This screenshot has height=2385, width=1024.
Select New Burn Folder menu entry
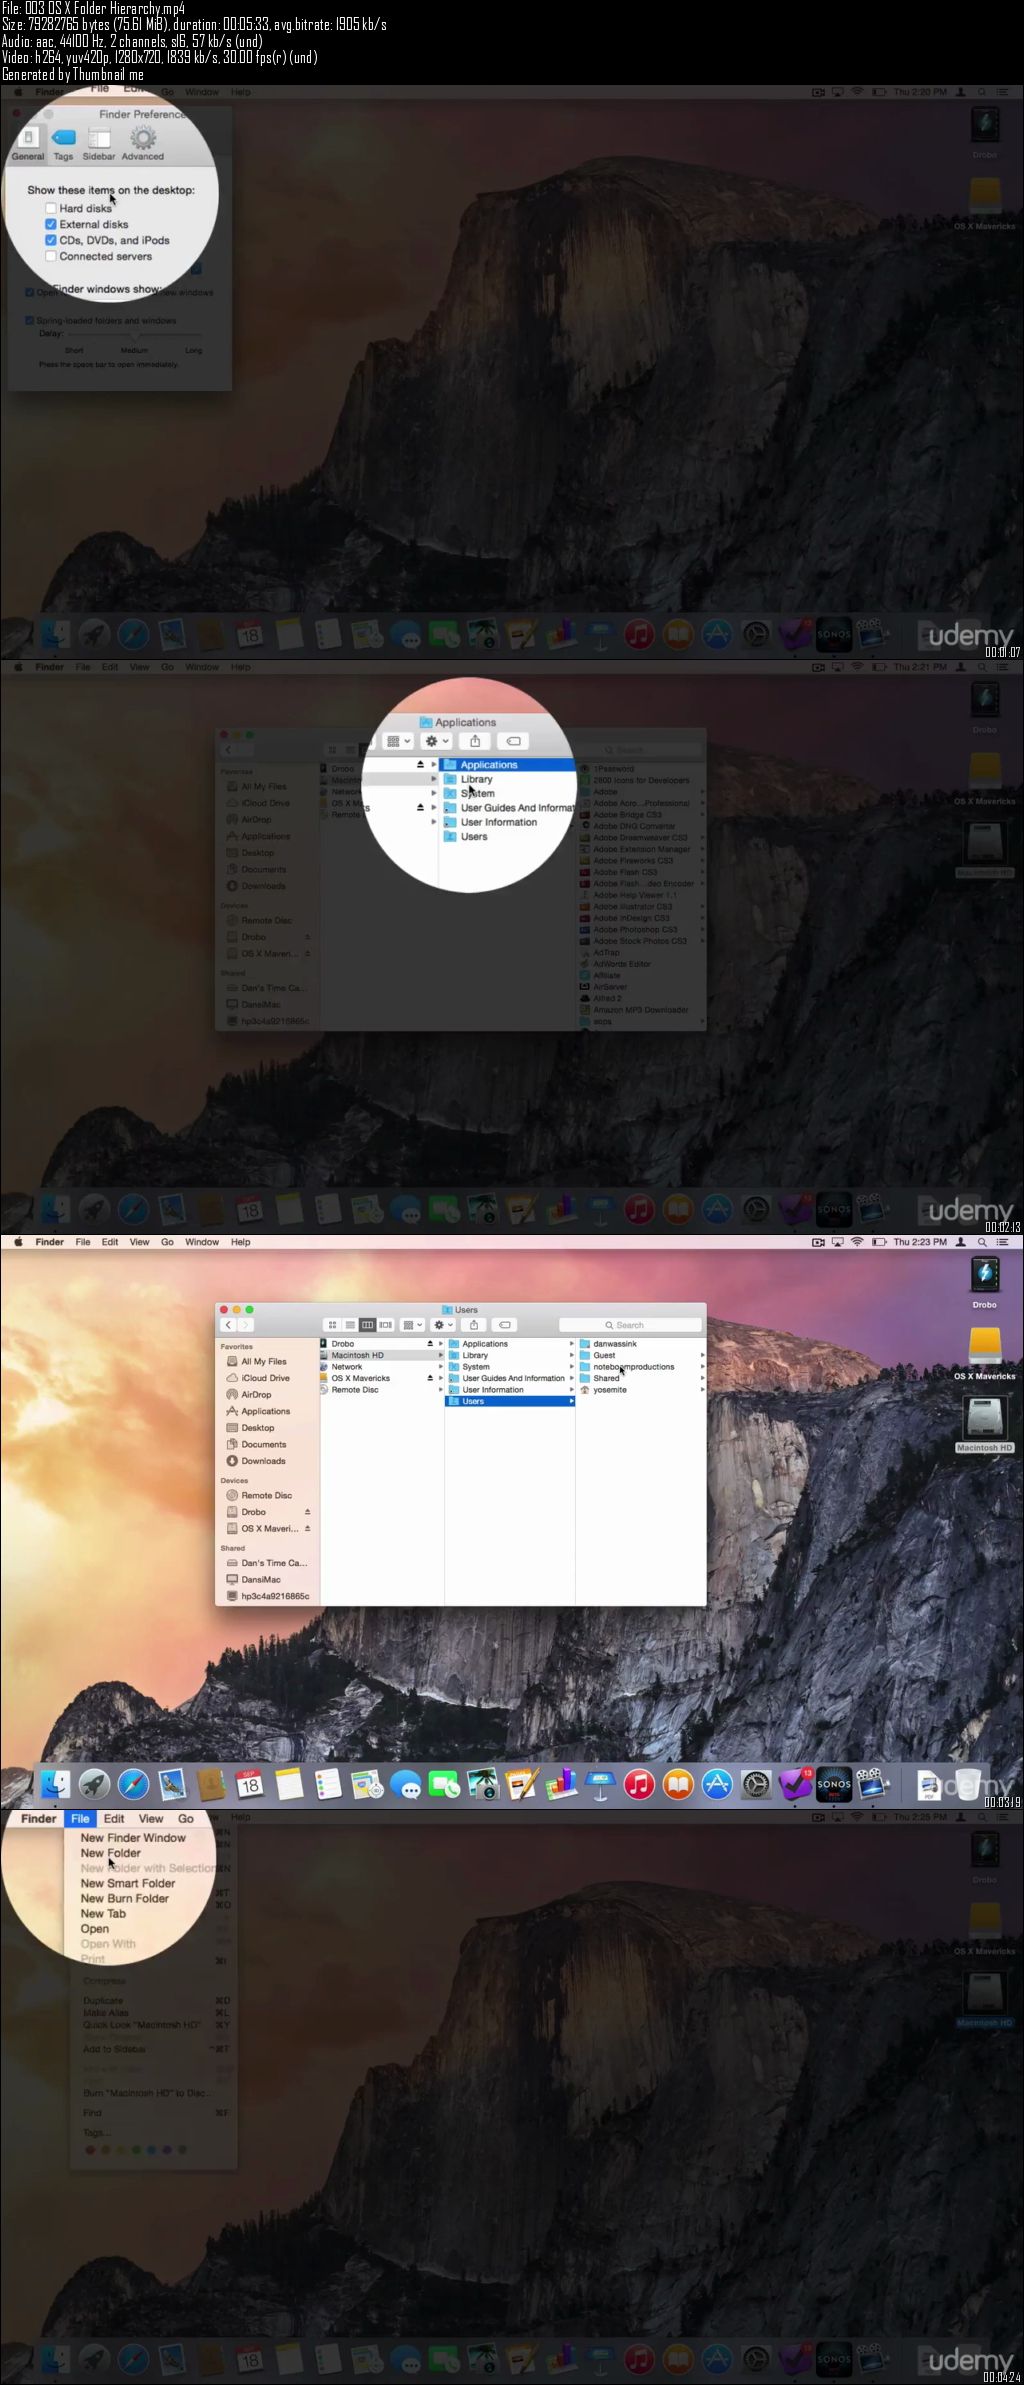125,1898
